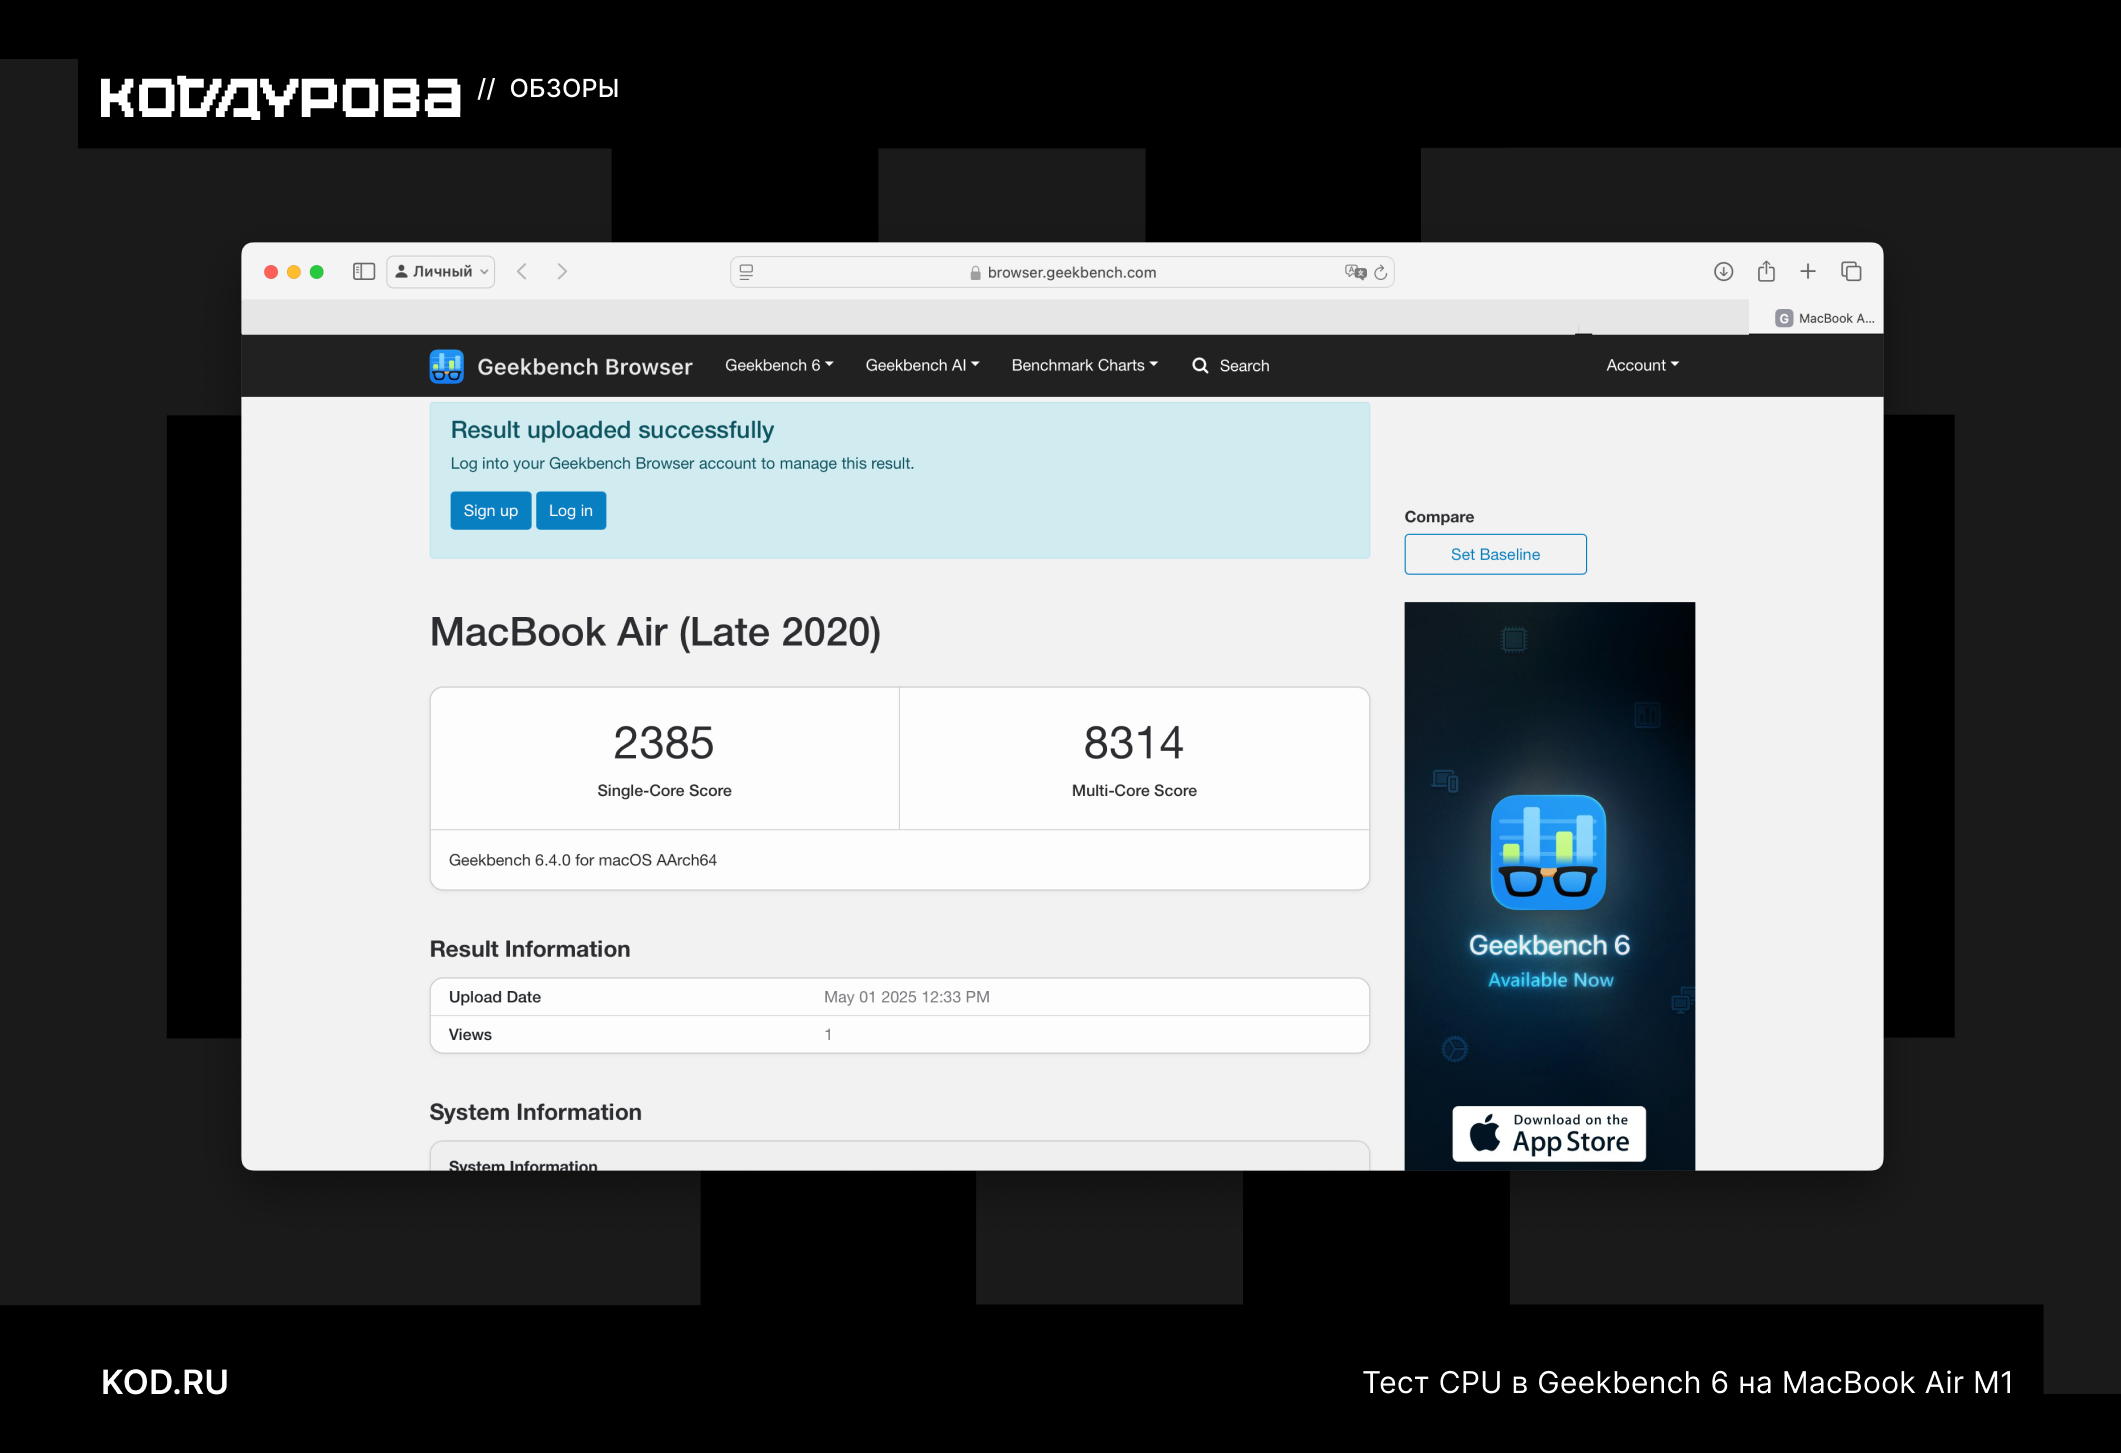Click the MacBook Air (Late 2020) heading
2121x1453 pixels.
[655, 633]
